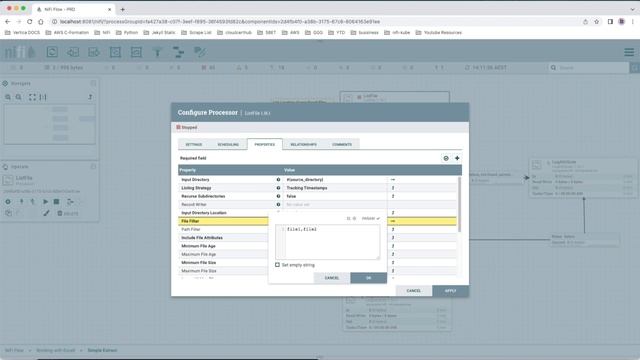Add a Remote Process Group from the toolbar
Screen dimensions: 640x360
point(136,52)
